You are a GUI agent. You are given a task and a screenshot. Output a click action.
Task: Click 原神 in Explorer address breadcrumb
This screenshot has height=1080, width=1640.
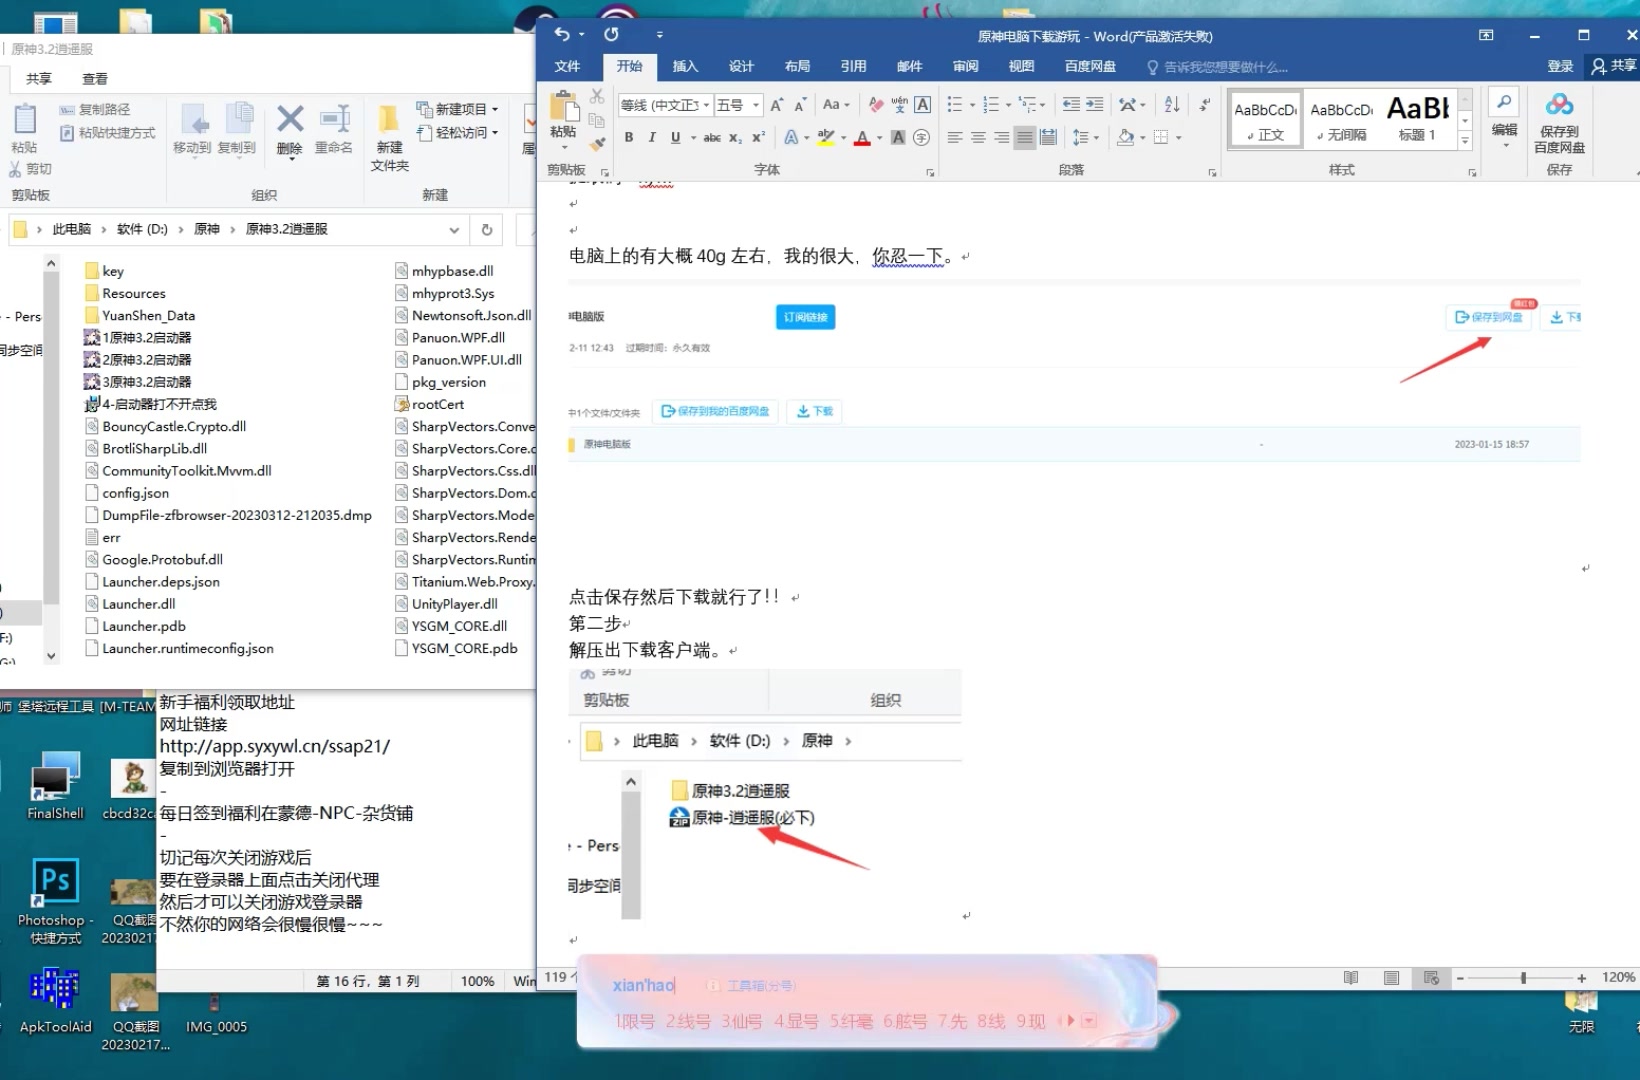pyautogui.click(x=207, y=229)
